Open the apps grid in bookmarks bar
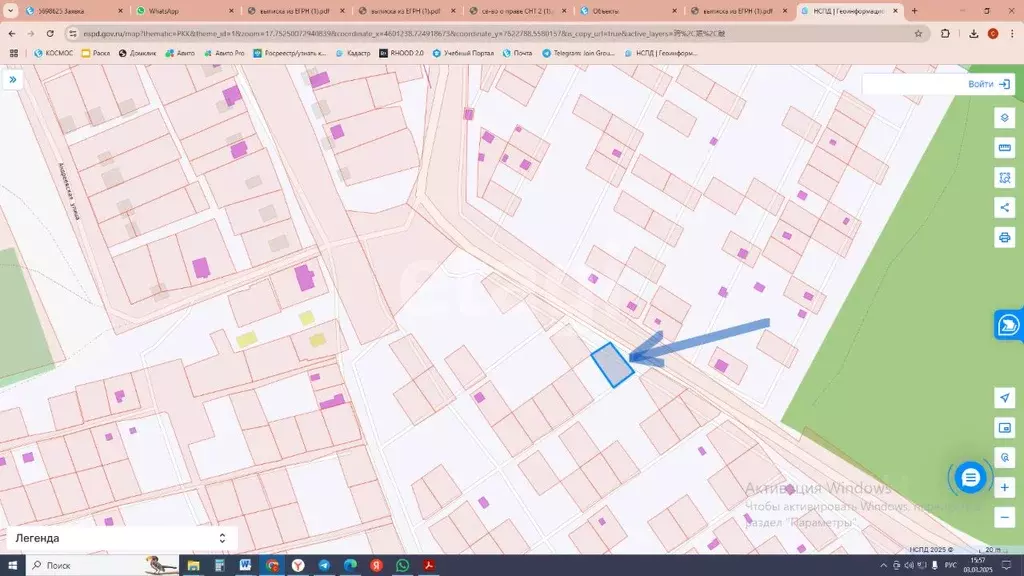 pos(14,54)
